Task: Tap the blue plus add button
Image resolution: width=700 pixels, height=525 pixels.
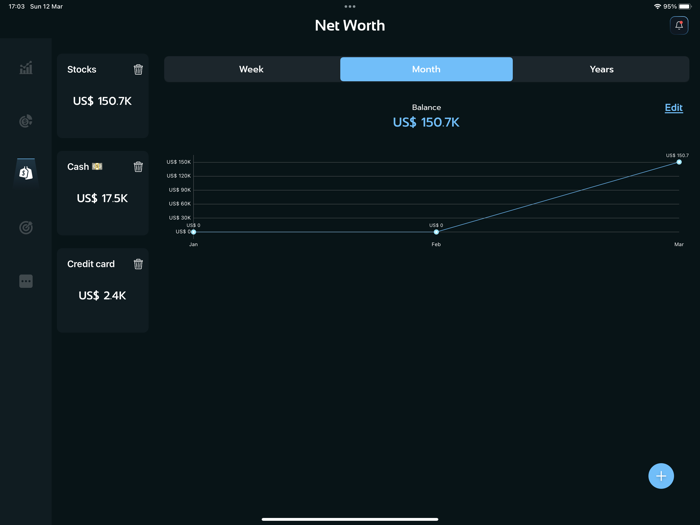Action: [661, 476]
